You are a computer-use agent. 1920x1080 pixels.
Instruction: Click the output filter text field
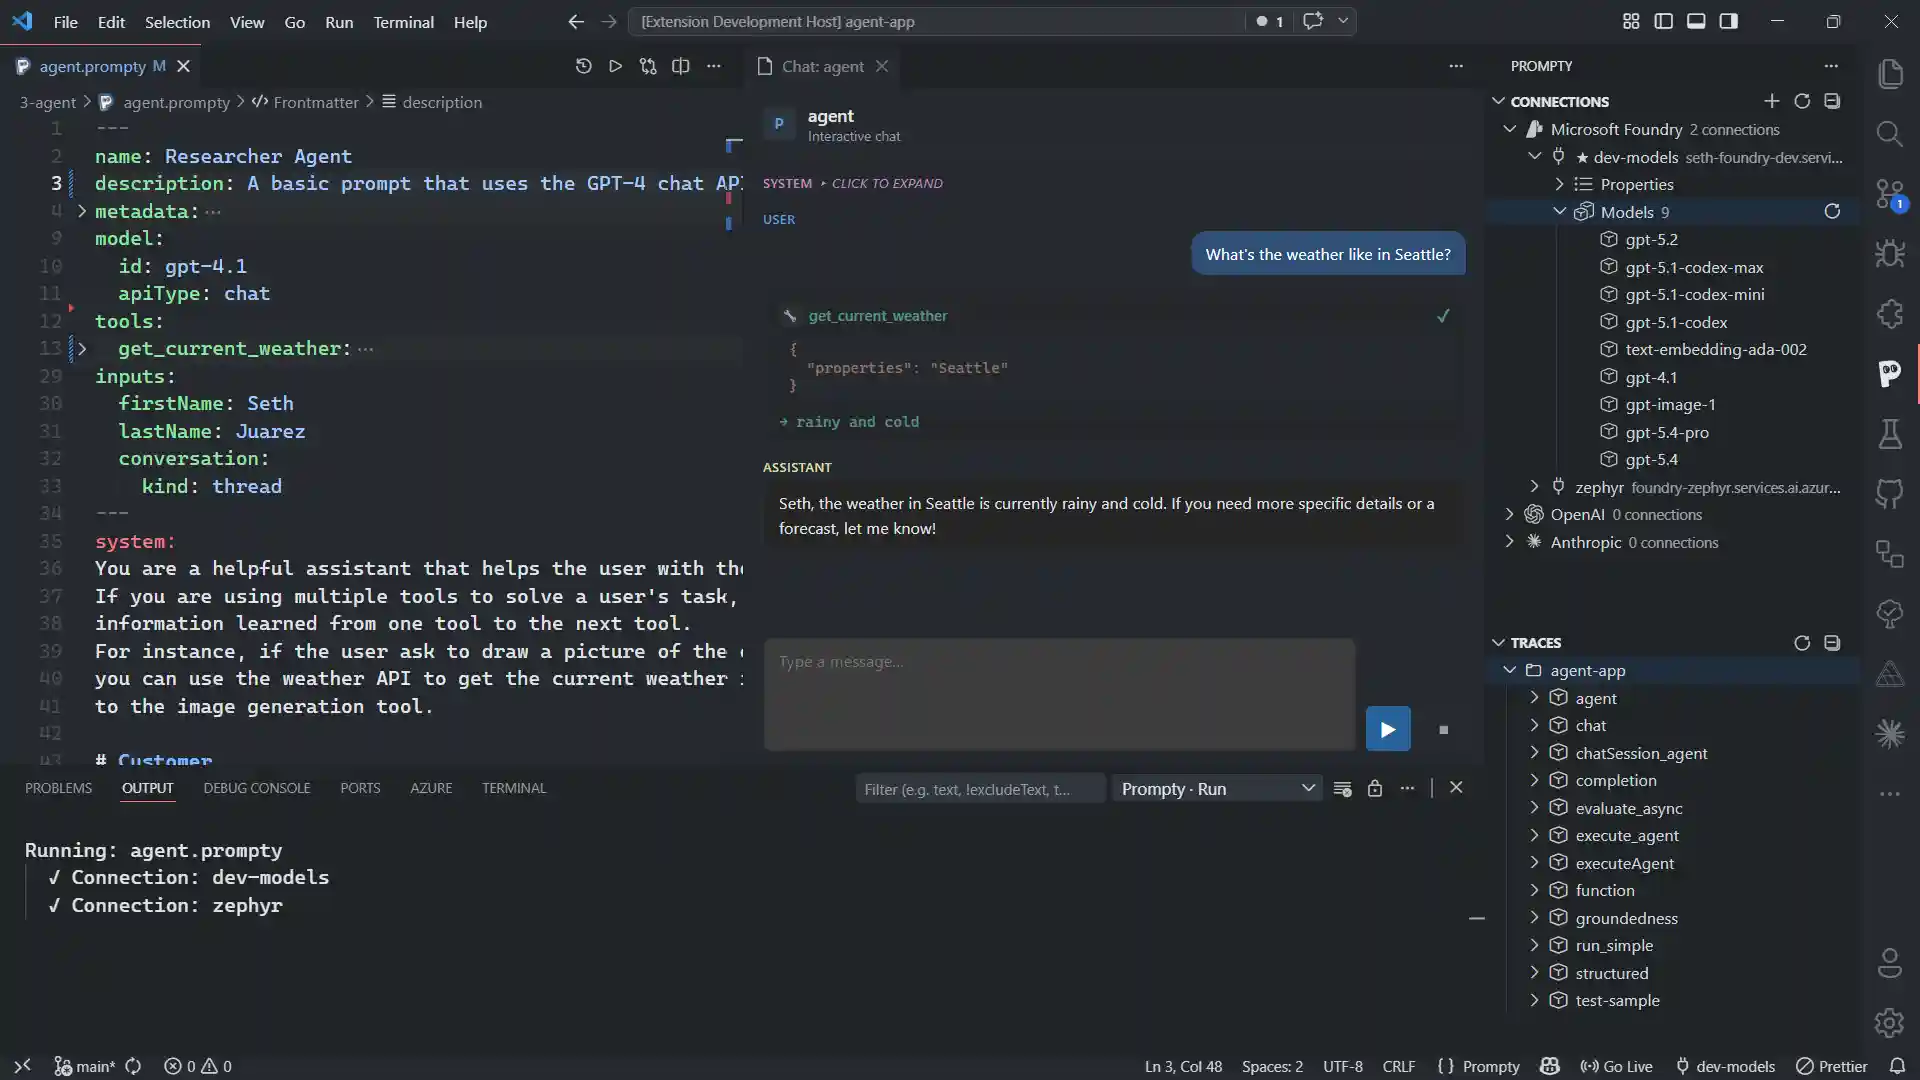click(x=980, y=789)
